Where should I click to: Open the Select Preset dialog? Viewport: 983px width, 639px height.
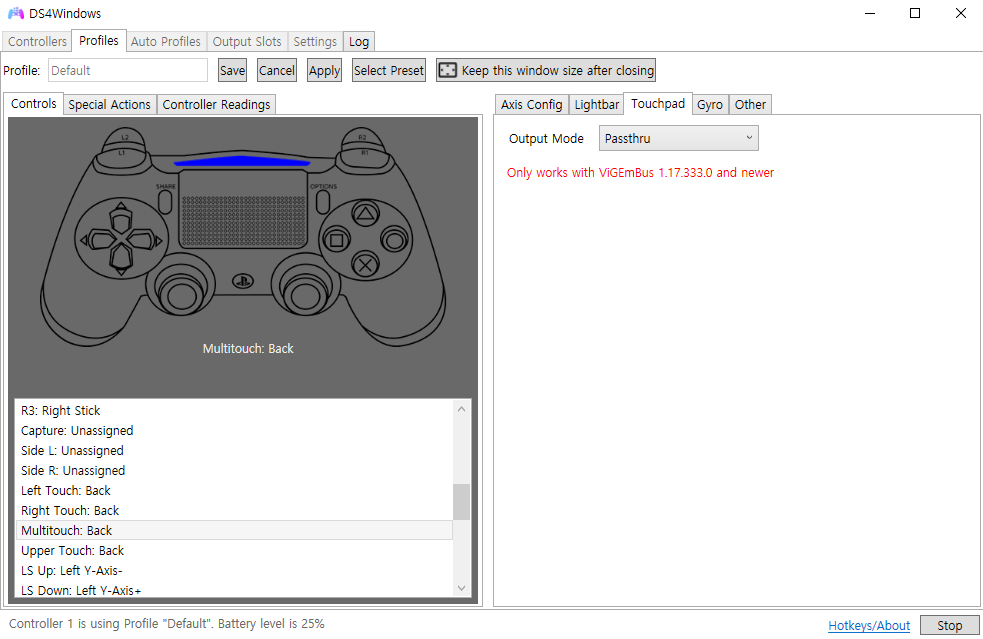[388, 70]
